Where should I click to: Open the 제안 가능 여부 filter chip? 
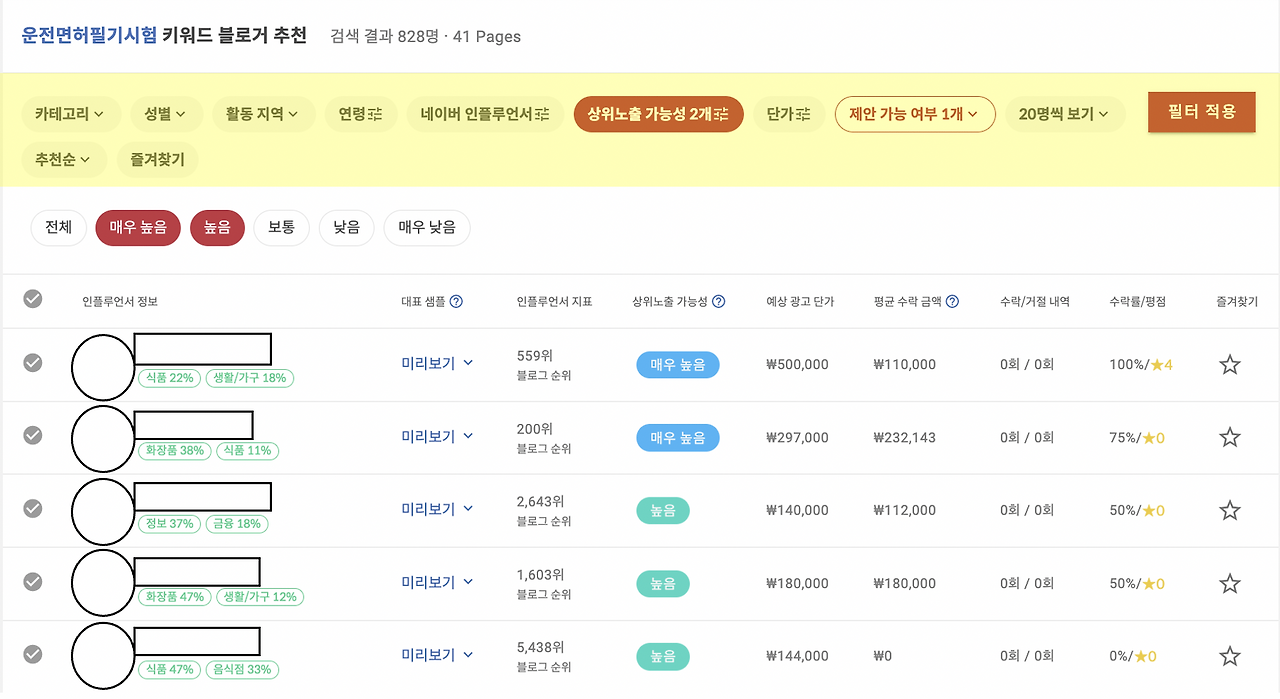tap(914, 114)
